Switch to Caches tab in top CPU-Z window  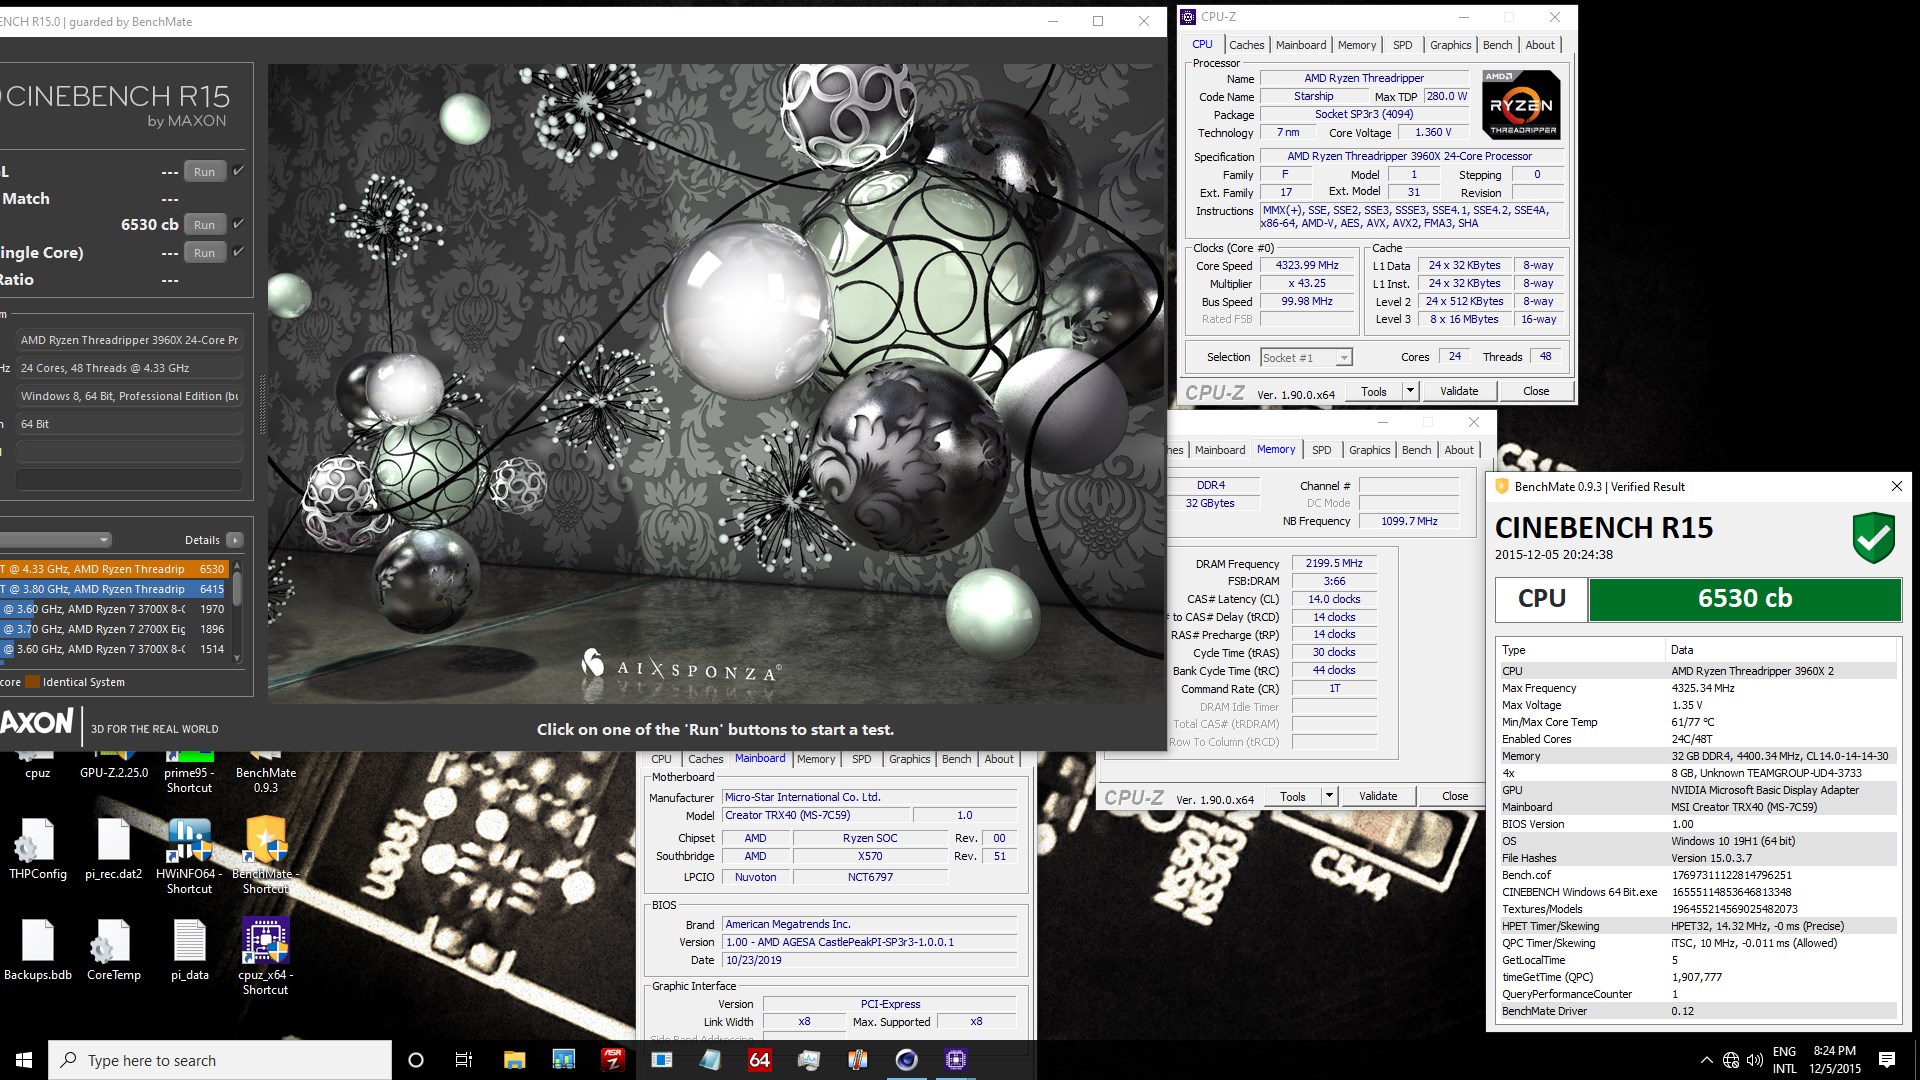[x=1246, y=45]
